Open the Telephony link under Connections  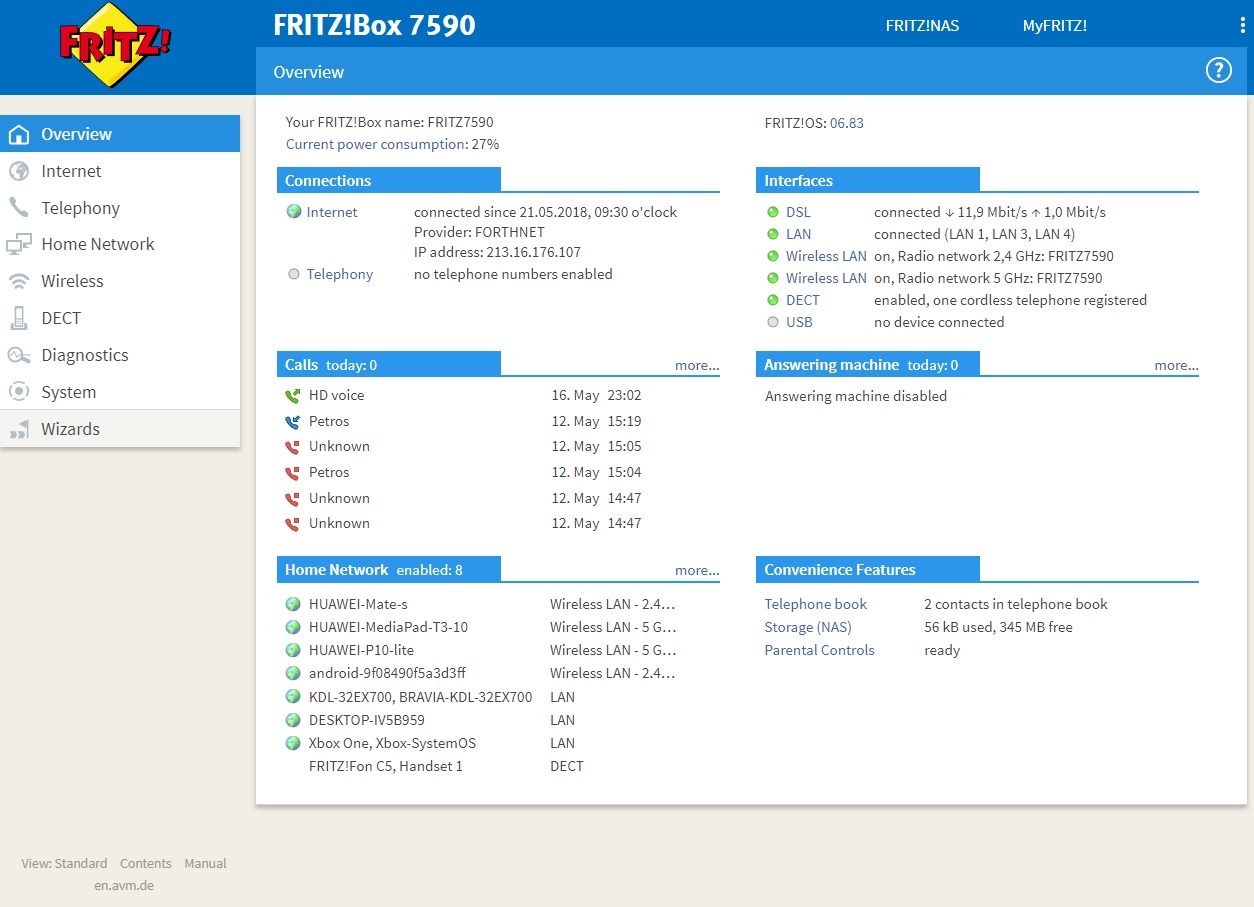(x=340, y=274)
